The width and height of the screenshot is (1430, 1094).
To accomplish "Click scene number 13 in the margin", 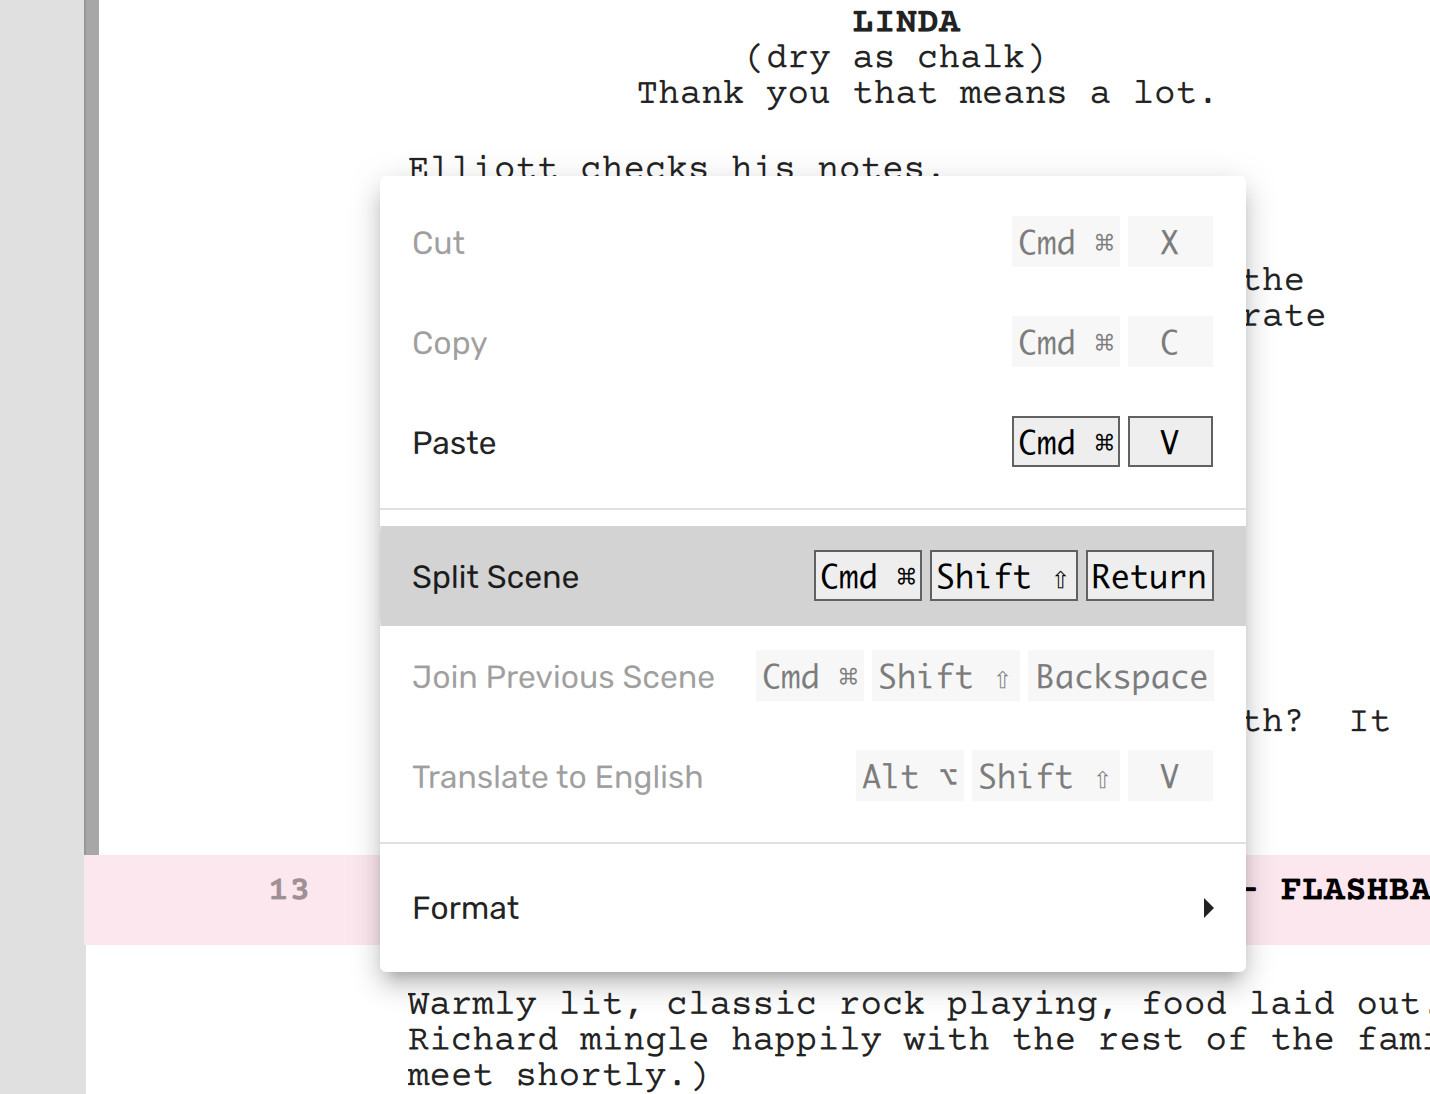I will 289,890.
